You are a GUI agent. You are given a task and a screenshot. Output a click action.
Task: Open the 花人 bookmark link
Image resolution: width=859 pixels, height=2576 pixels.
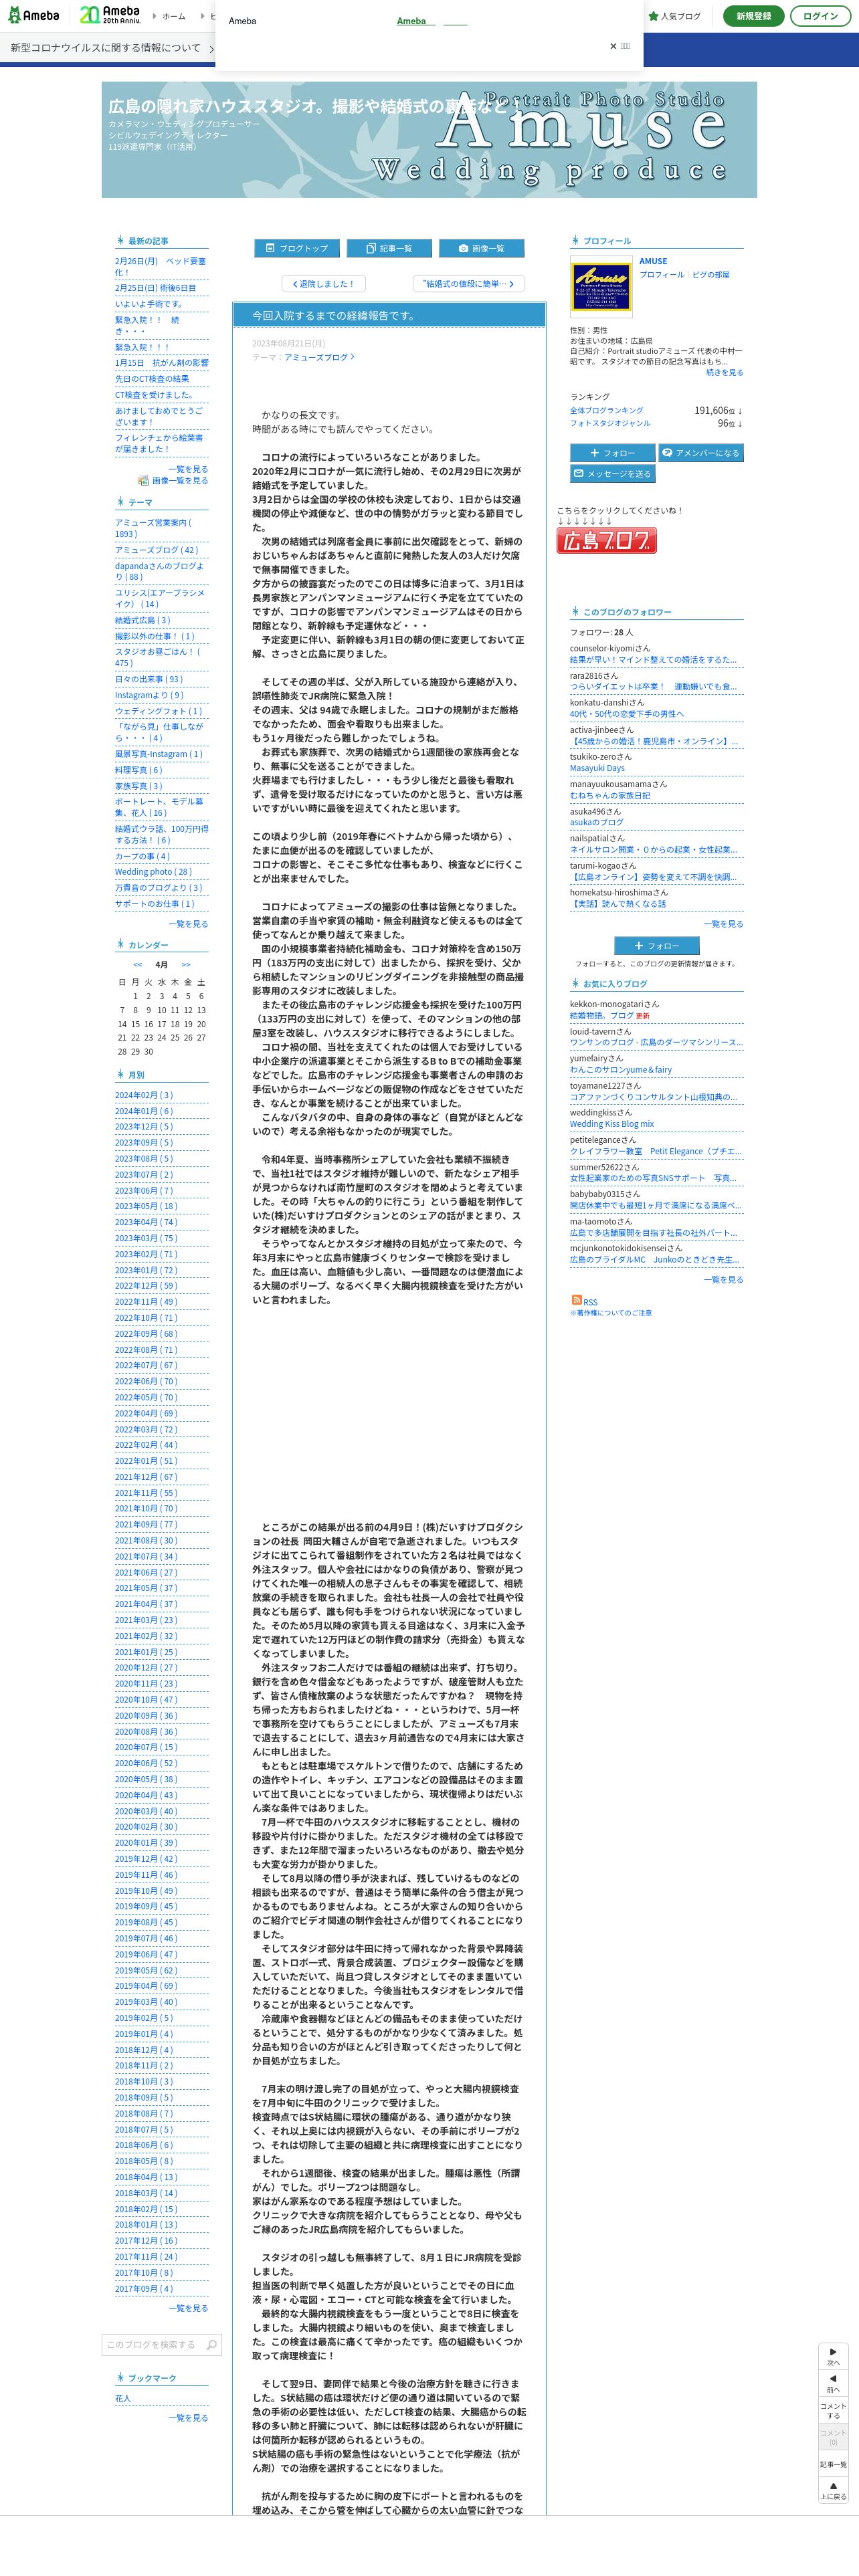click(123, 2398)
